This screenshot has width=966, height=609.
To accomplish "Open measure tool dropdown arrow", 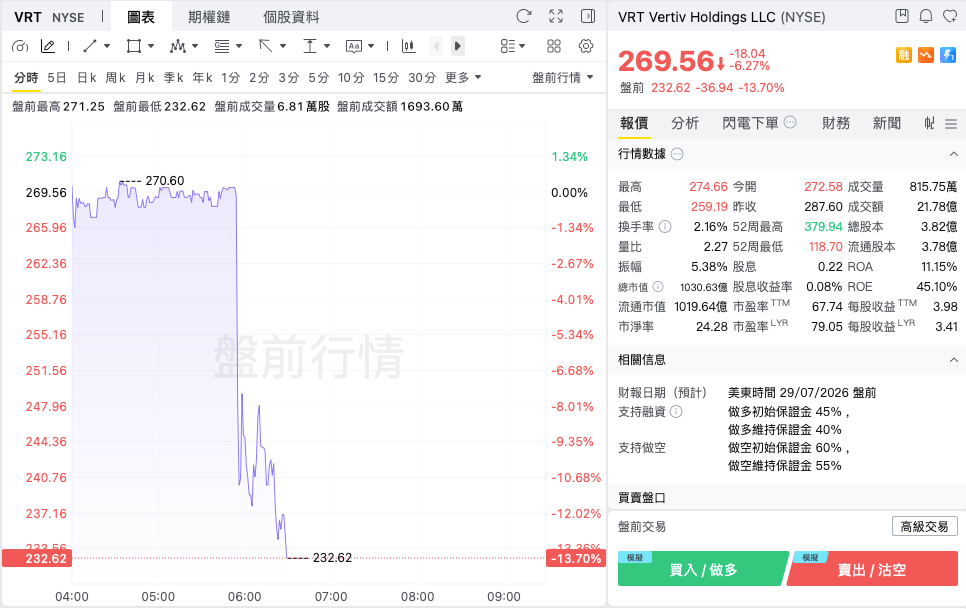I will click(x=327, y=46).
